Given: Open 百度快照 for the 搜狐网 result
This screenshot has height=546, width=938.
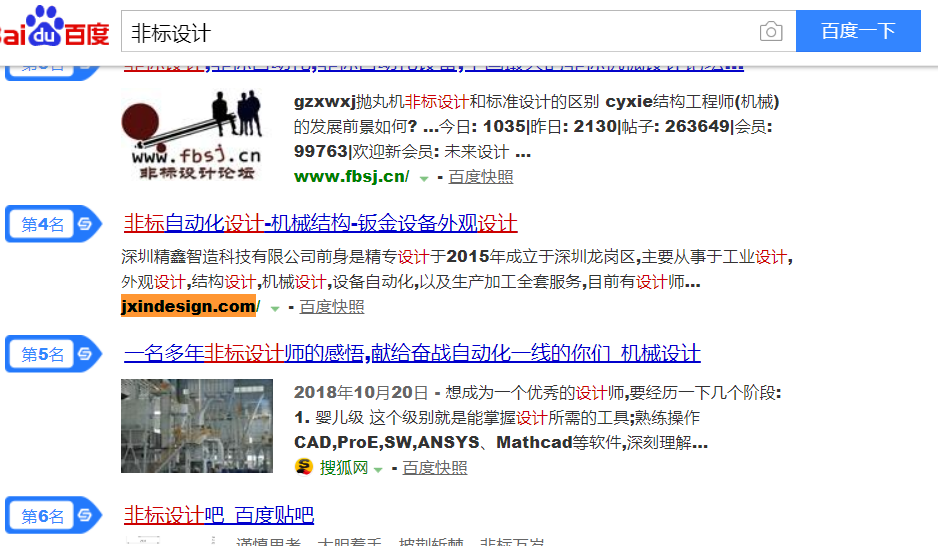Looking at the screenshot, I should click(435, 468).
